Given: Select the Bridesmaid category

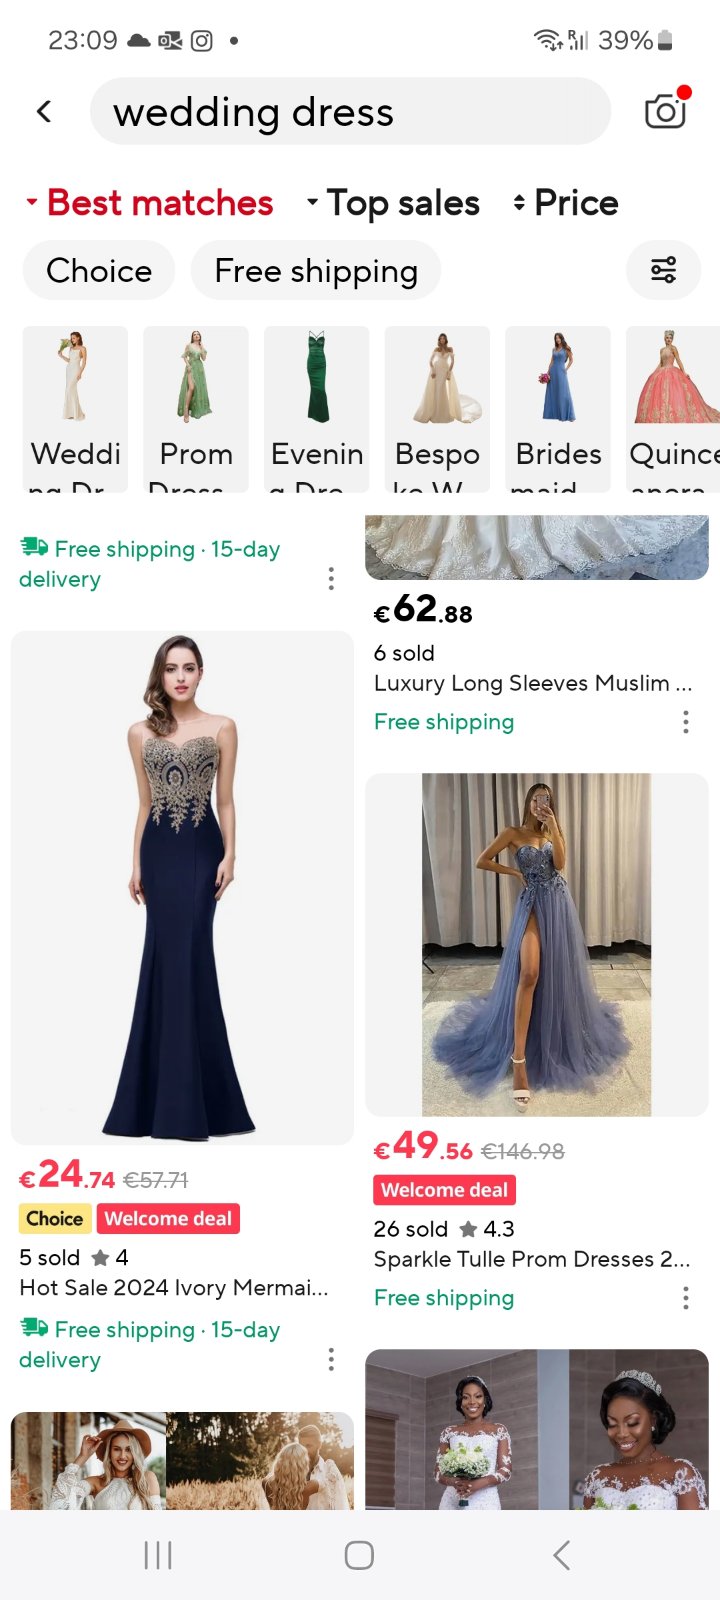Looking at the screenshot, I should (558, 409).
